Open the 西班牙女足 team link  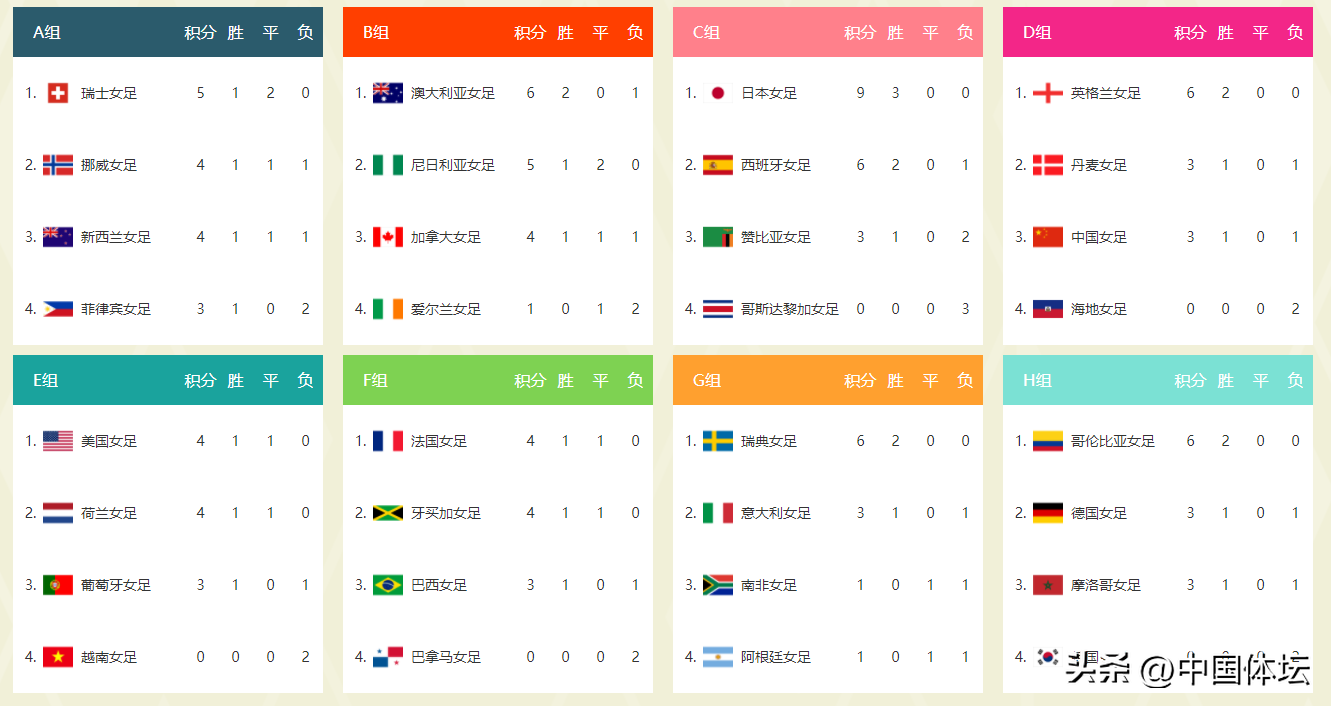[x=775, y=165]
